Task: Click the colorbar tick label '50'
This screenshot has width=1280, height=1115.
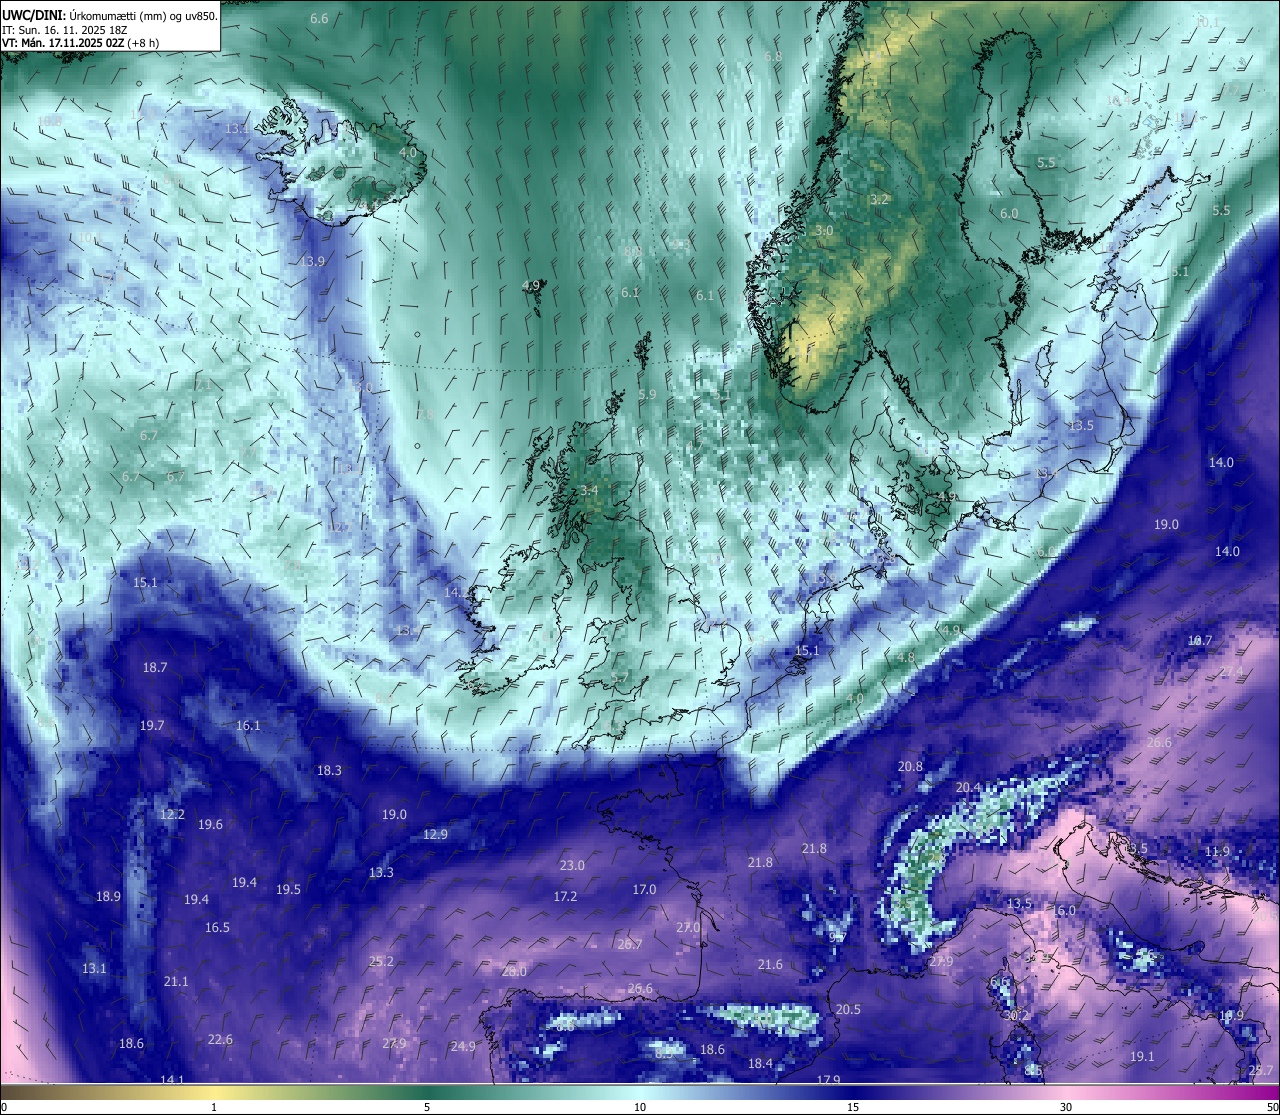Action: [x=1272, y=1107]
